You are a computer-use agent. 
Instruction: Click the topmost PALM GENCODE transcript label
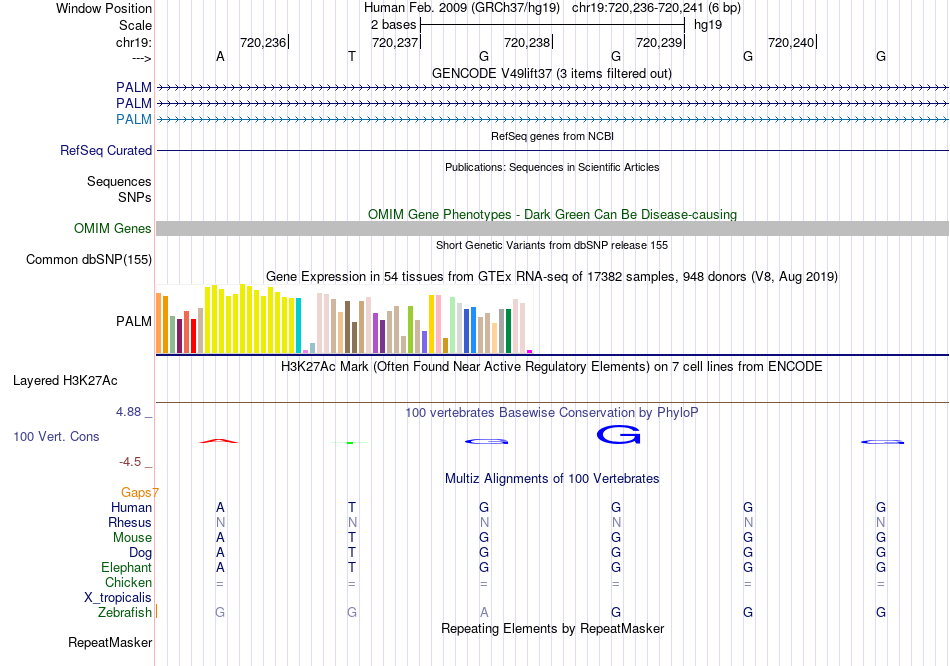click(134, 87)
